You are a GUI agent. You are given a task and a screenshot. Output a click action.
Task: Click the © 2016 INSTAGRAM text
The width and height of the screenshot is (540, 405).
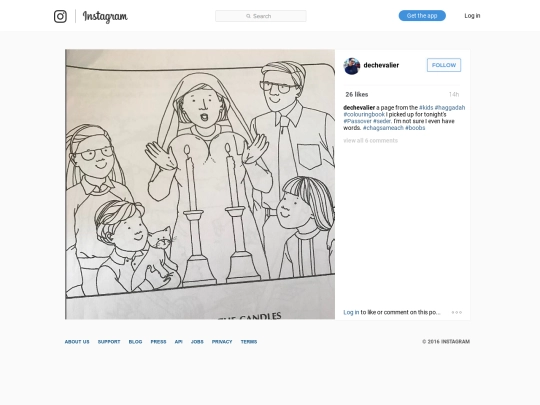point(446,342)
